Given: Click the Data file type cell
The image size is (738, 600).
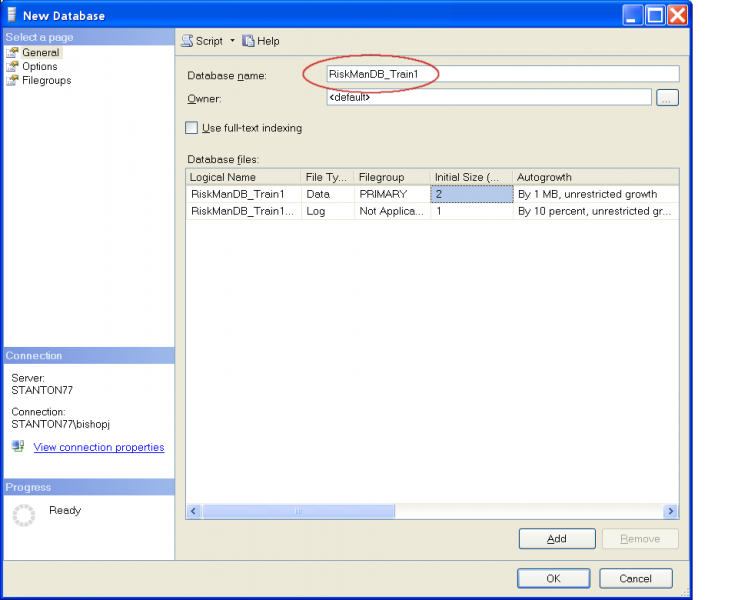Looking at the screenshot, I should (x=328, y=194).
